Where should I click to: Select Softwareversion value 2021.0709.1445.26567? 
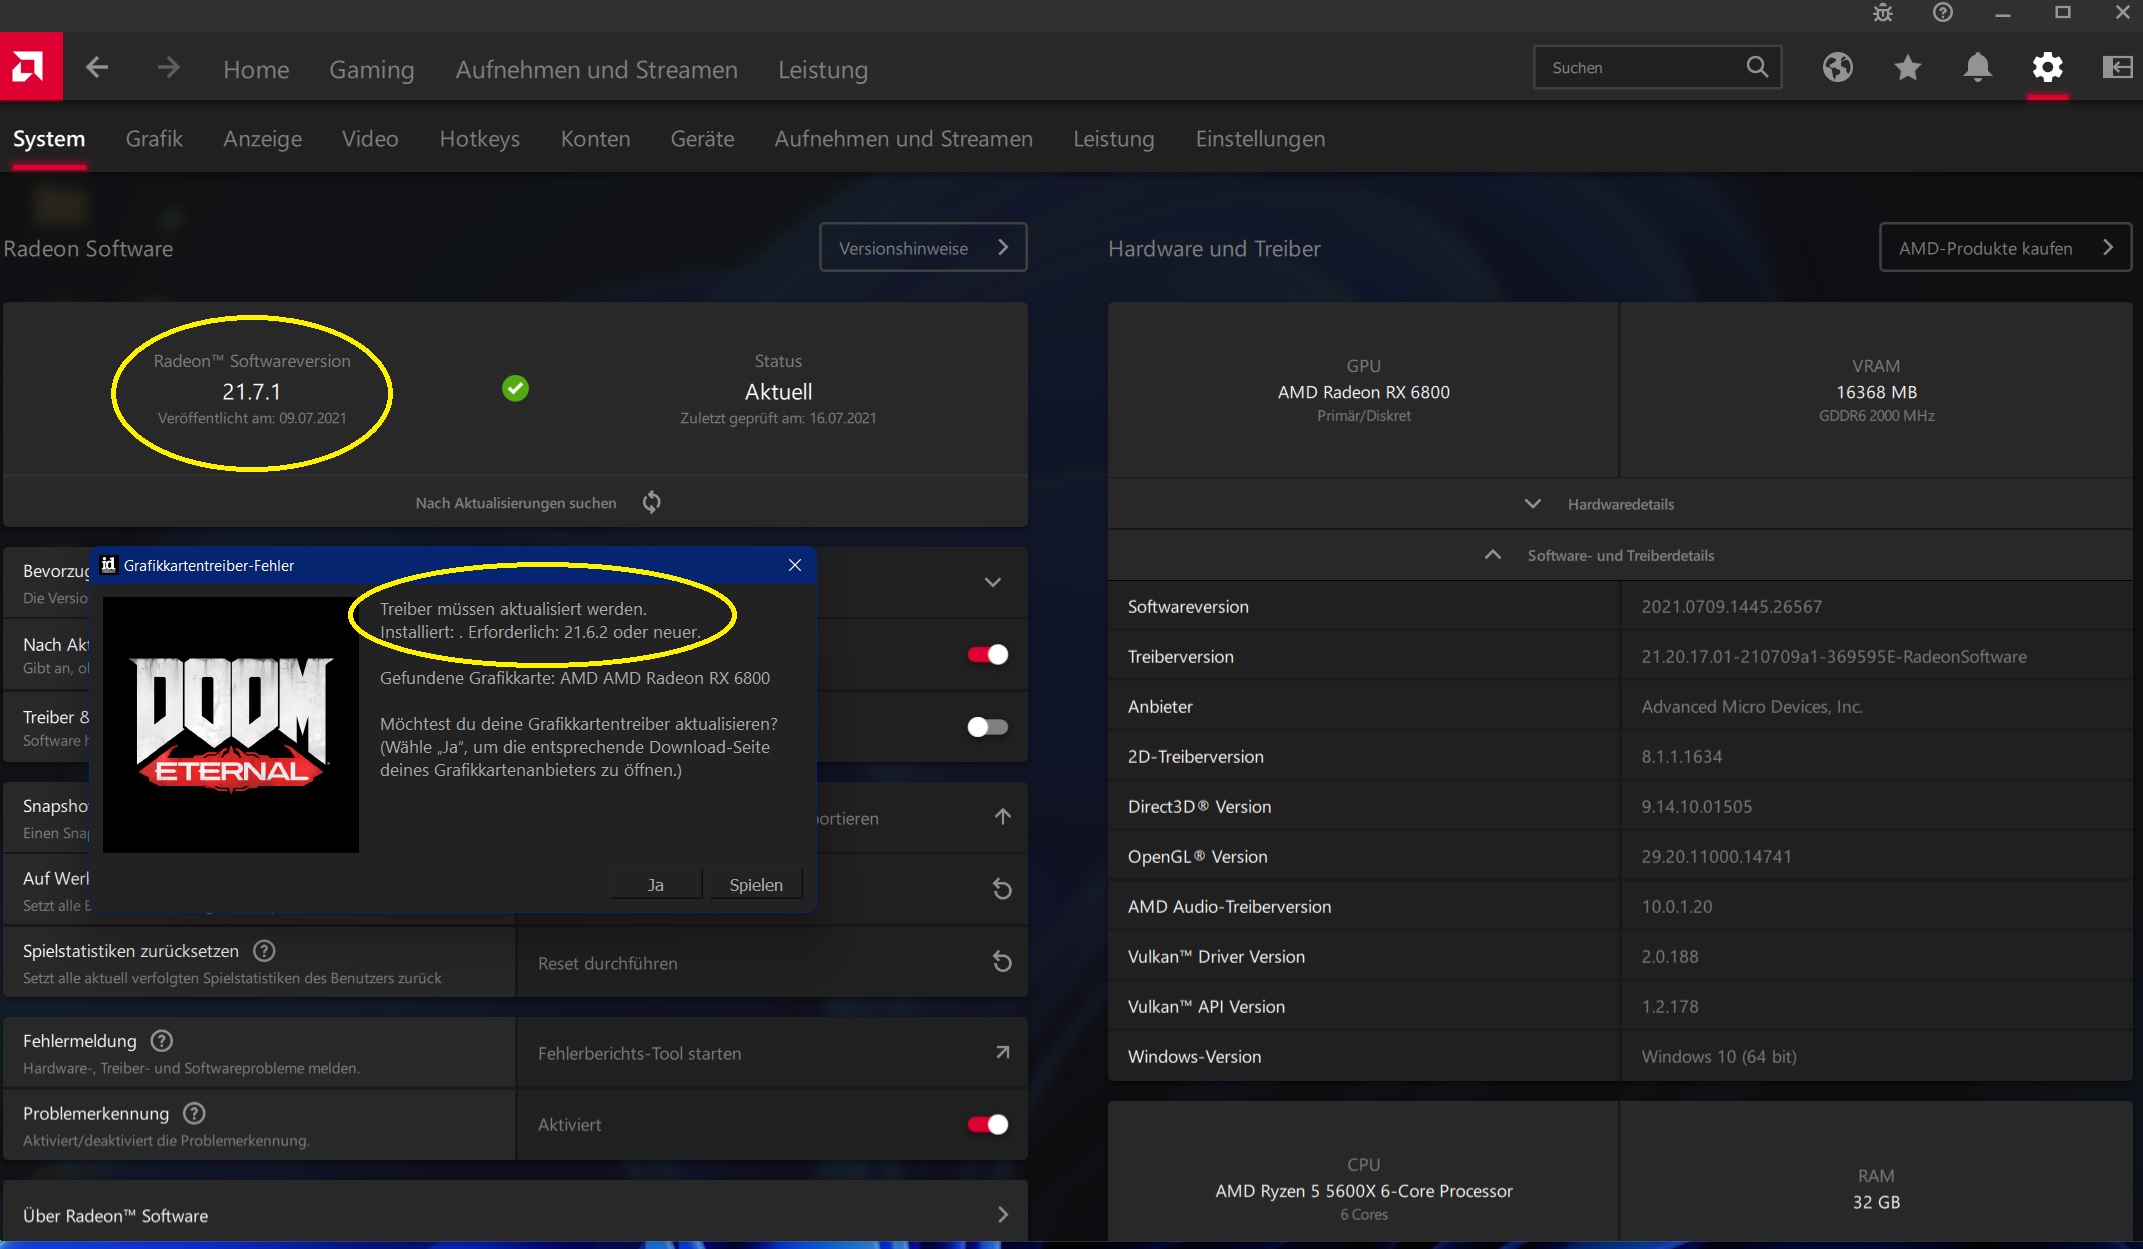pyautogui.click(x=1731, y=606)
